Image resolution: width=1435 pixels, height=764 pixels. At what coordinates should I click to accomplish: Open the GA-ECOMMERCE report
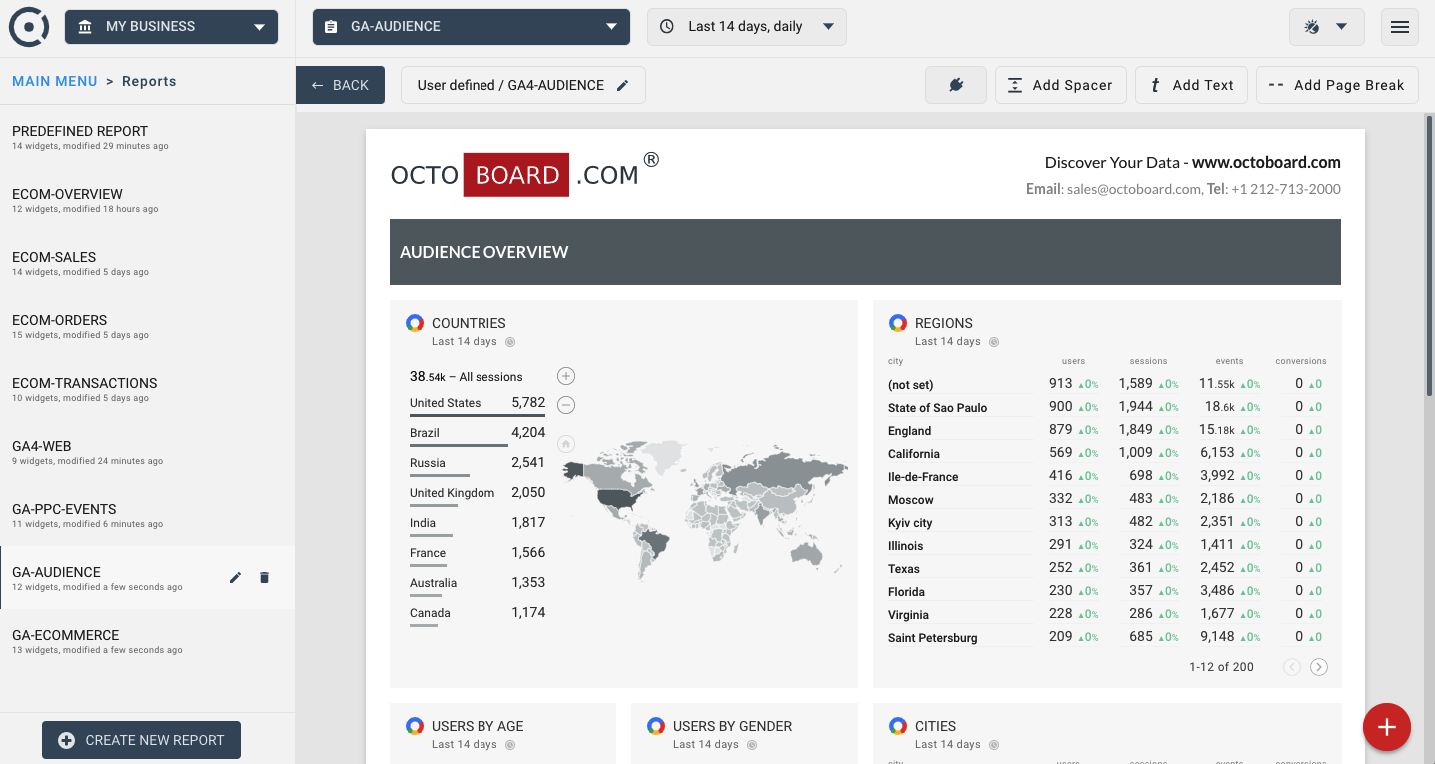pyautogui.click(x=147, y=642)
